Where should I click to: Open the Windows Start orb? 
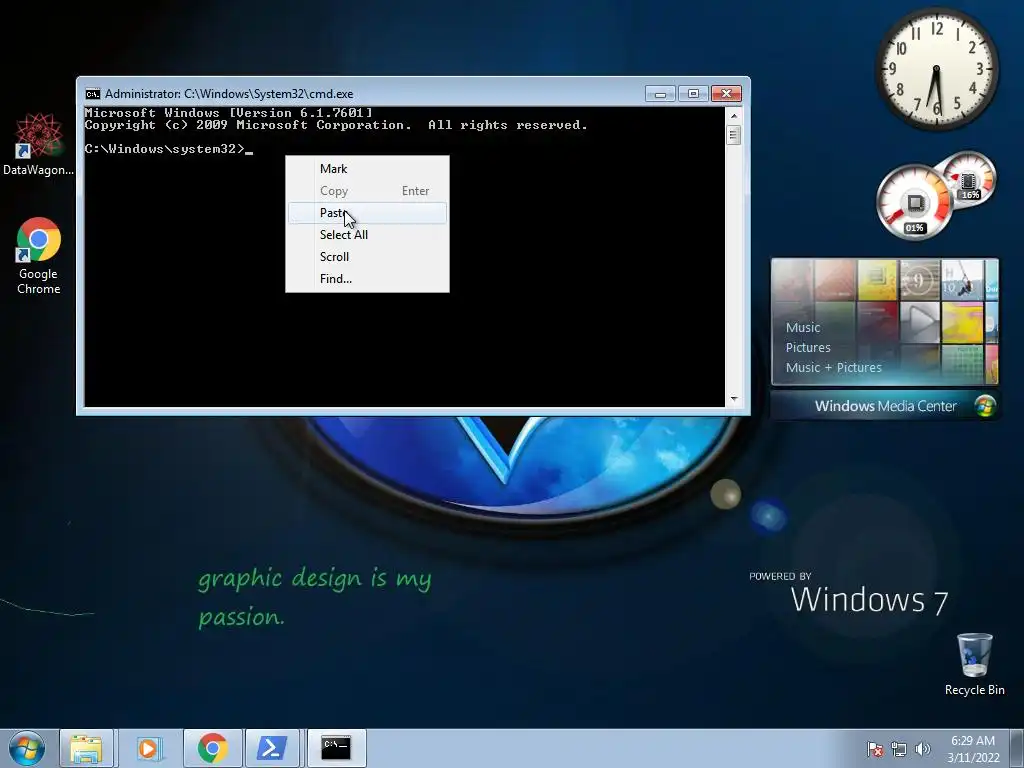click(x=27, y=748)
